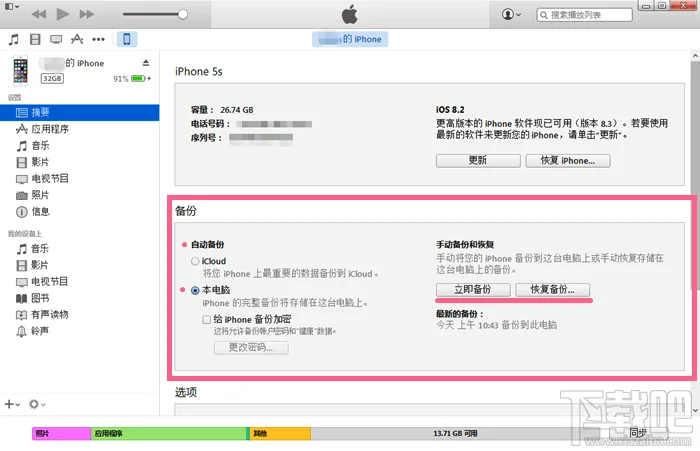Show more libraries via ellipsis icon
Viewport: 700px width, 451px height.
click(x=98, y=39)
